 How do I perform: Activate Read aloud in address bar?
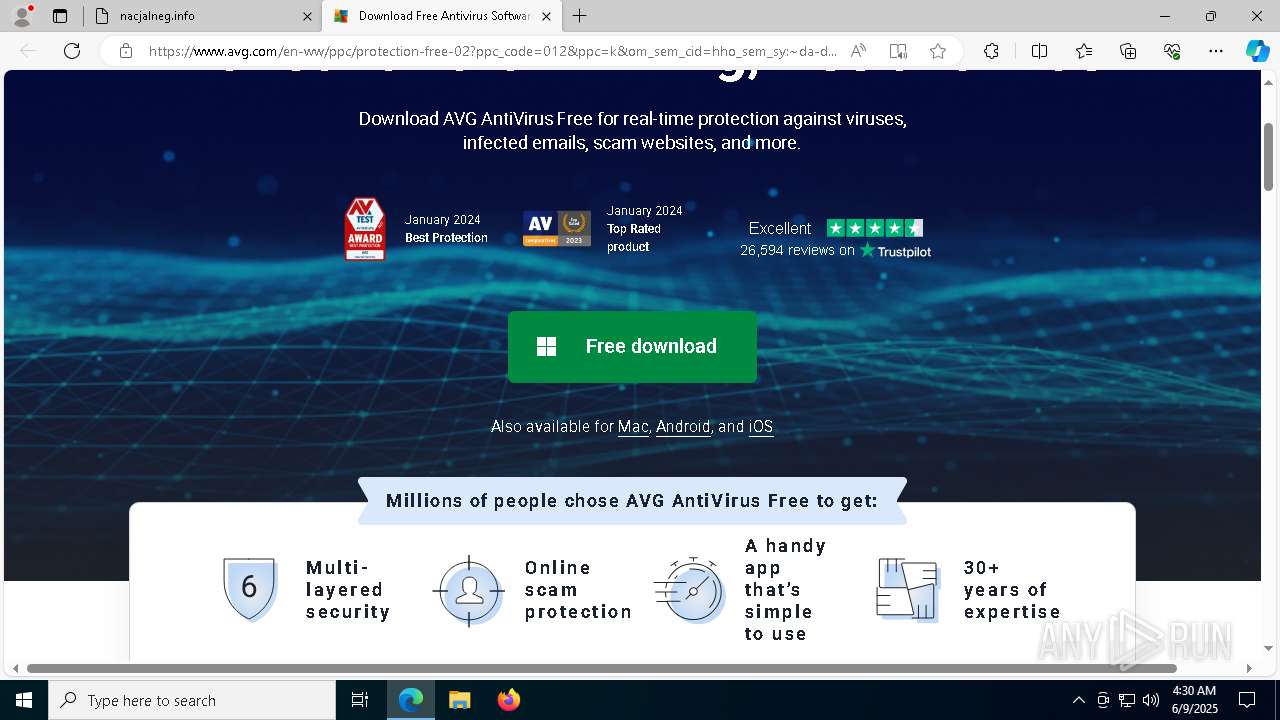pyautogui.click(x=858, y=51)
